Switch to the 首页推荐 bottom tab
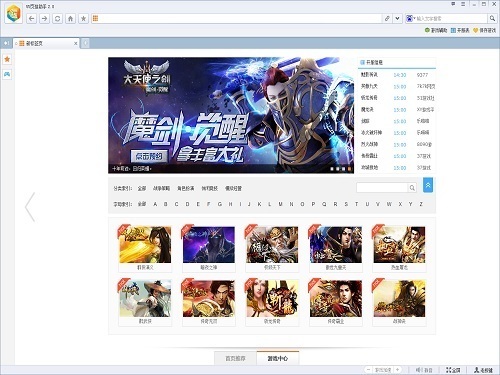Image resolution: width=500 pixels, height=375 pixels. pos(235,358)
